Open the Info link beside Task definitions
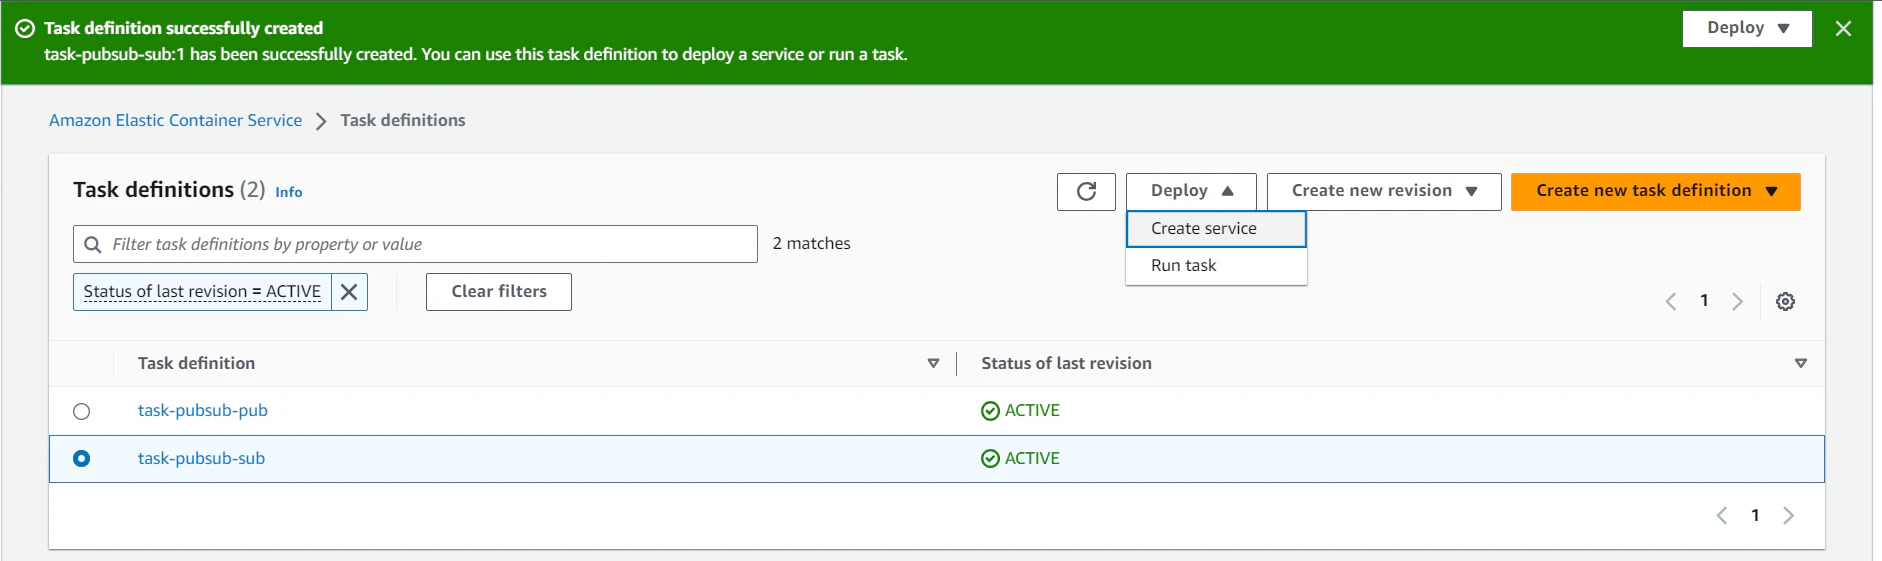This screenshot has height=561, width=1882. point(289,192)
